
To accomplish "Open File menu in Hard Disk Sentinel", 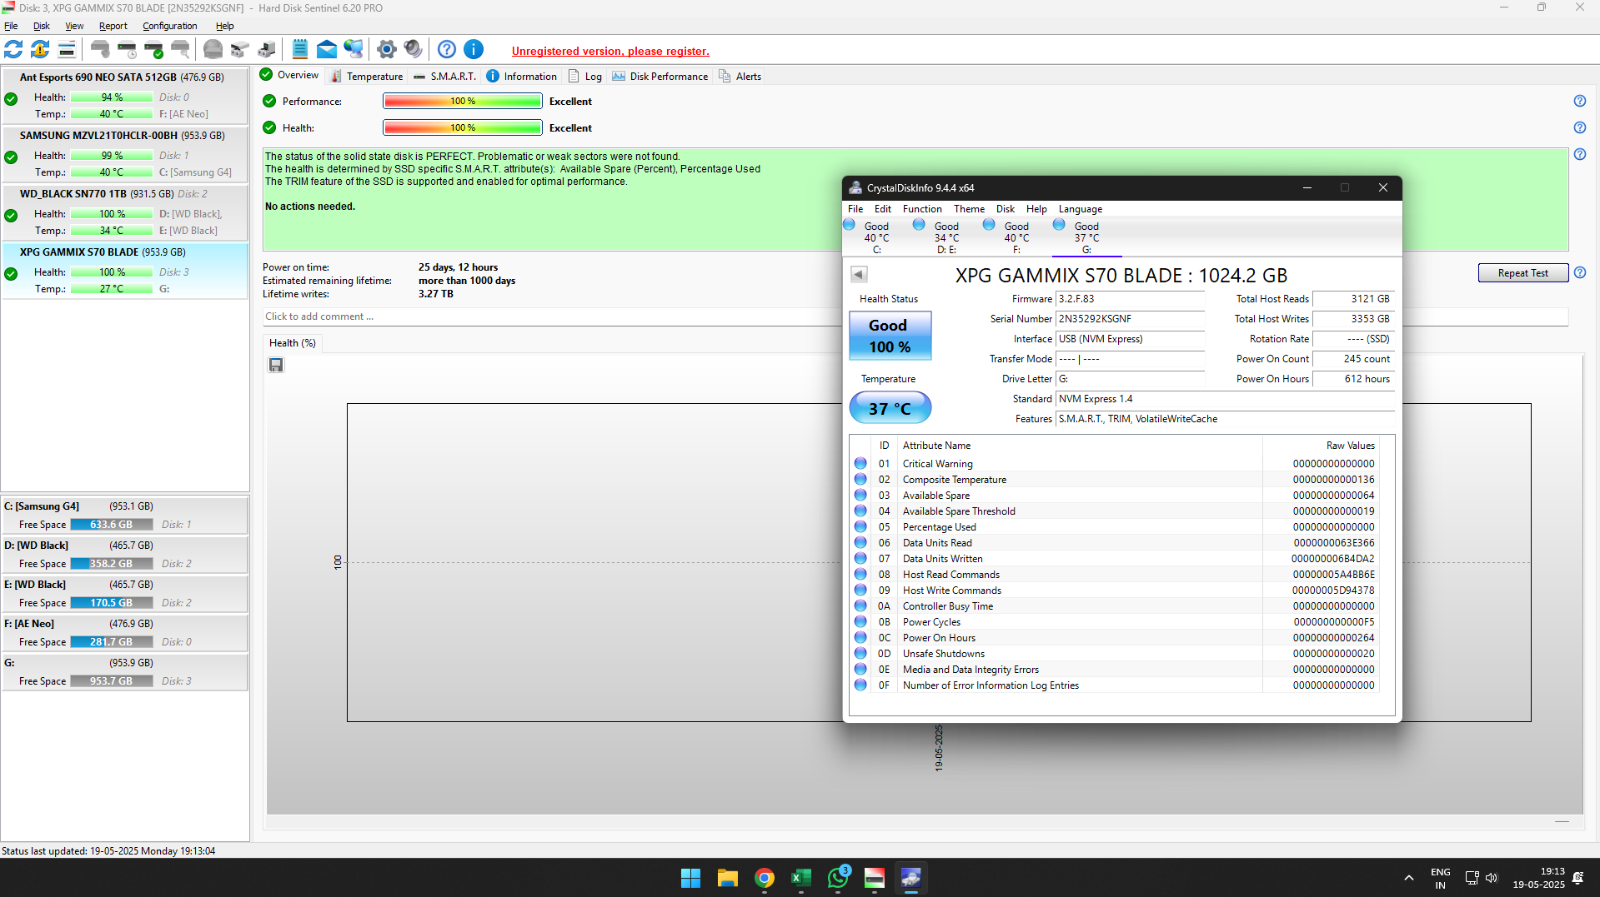I will click(11, 26).
